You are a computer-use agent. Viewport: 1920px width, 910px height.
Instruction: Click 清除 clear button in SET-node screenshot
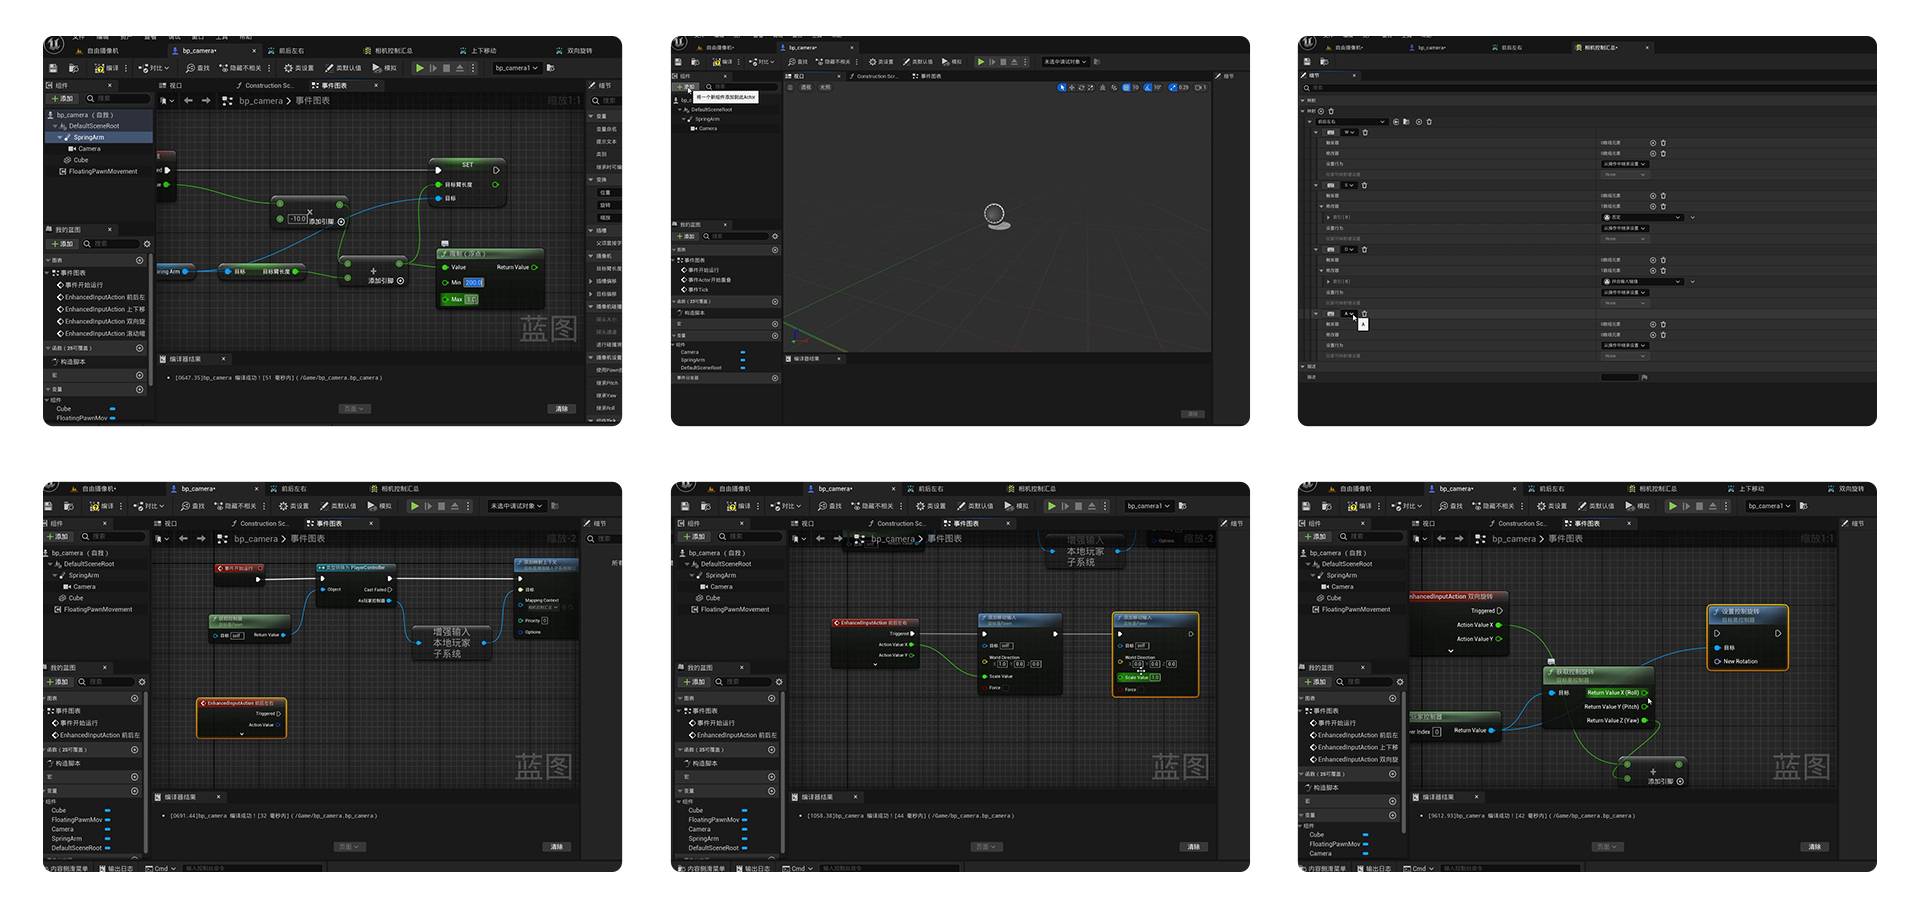click(x=561, y=409)
